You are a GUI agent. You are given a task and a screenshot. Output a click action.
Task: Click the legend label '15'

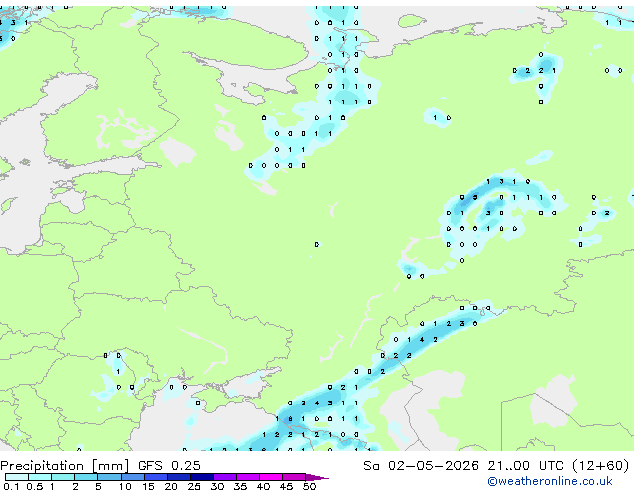148,486
